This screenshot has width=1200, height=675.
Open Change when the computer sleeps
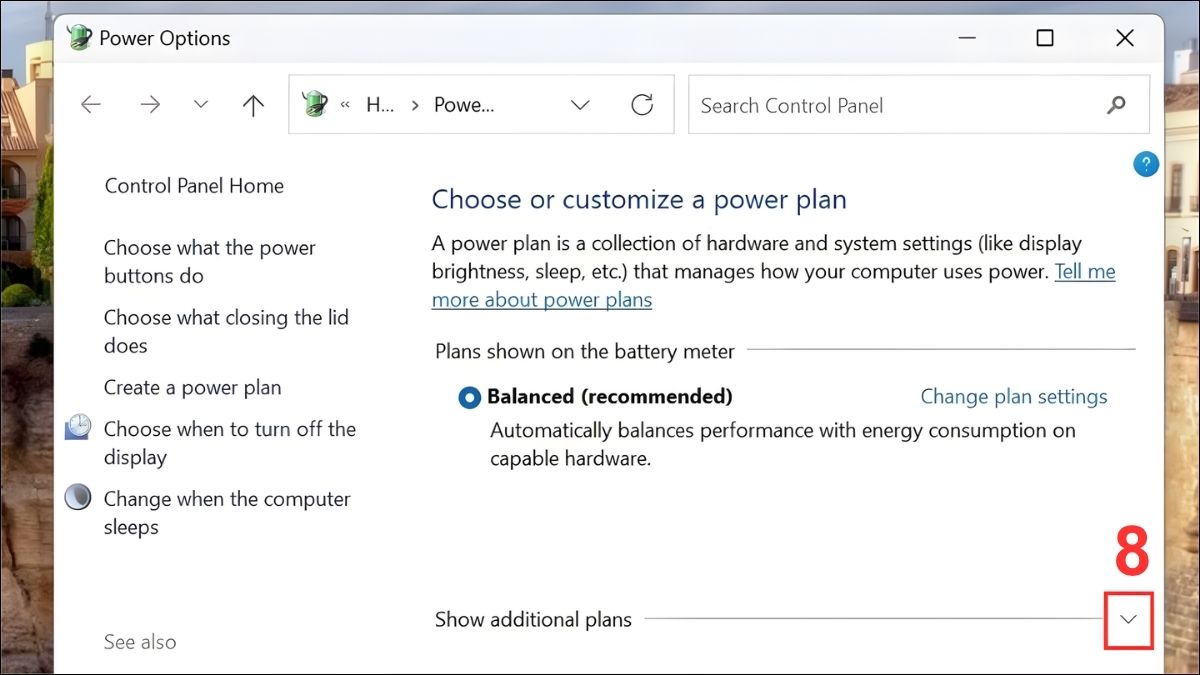[227, 513]
